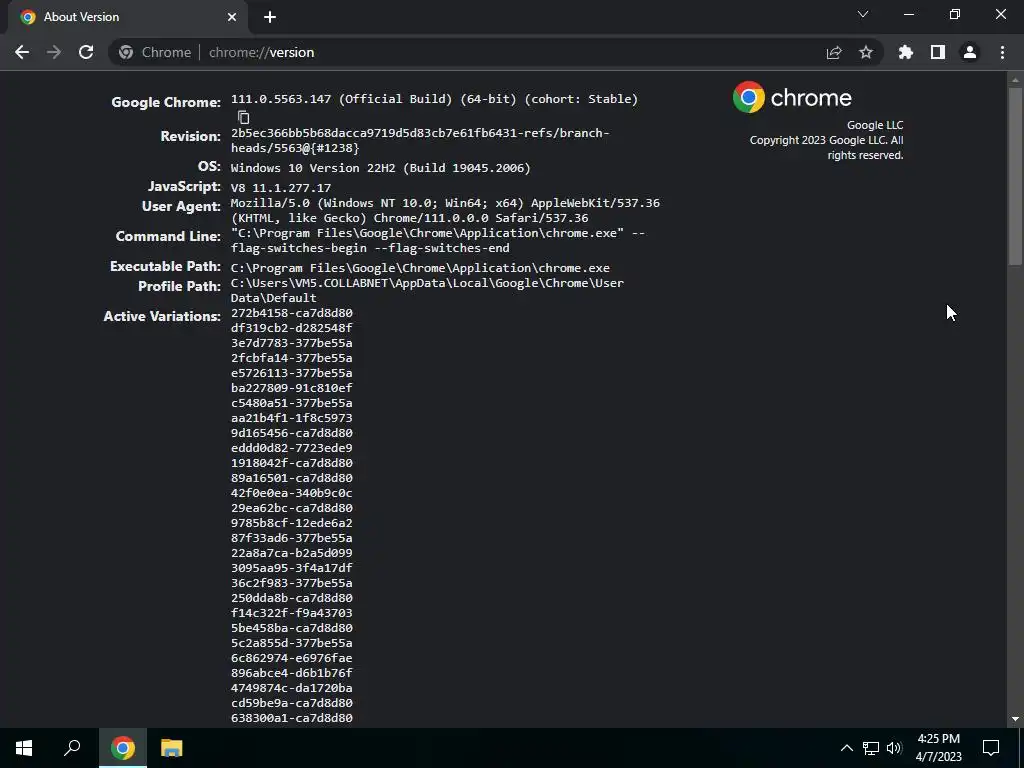Show hidden system tray icons
Screen dimensions: 1024x768
click(x=846, y=748)
